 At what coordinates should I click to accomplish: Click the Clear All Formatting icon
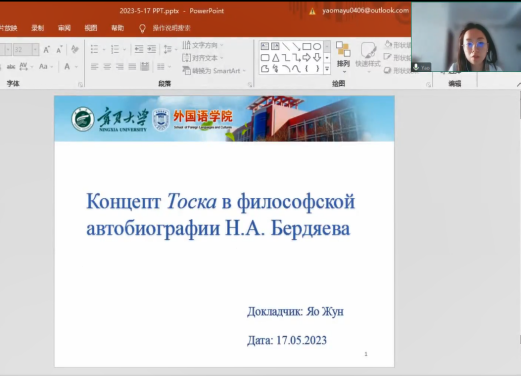coord(75,50)
